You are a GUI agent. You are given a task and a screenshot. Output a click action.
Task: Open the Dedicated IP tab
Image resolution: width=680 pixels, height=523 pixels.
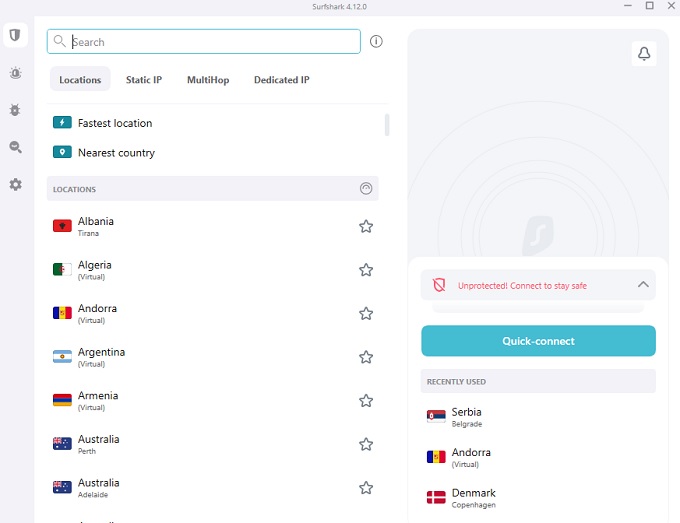coord(281,79)
